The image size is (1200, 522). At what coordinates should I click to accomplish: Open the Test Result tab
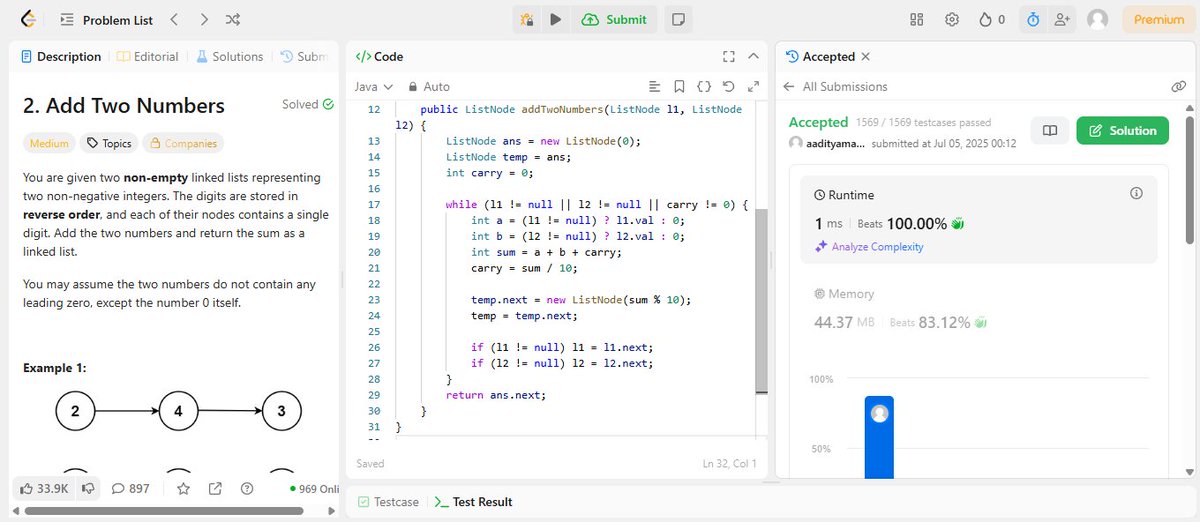click(473, 502)
